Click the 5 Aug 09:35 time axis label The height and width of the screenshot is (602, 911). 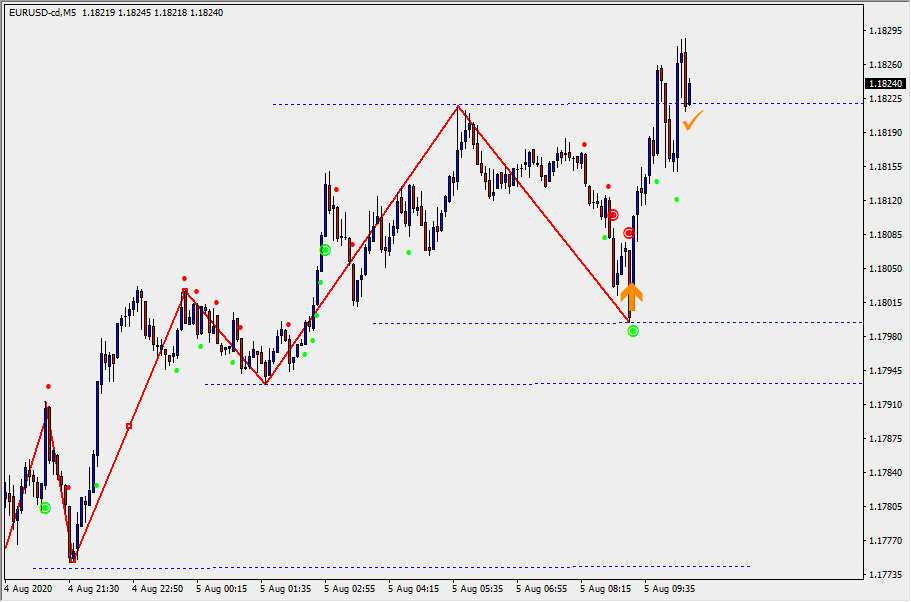click(x=669, y=589)
